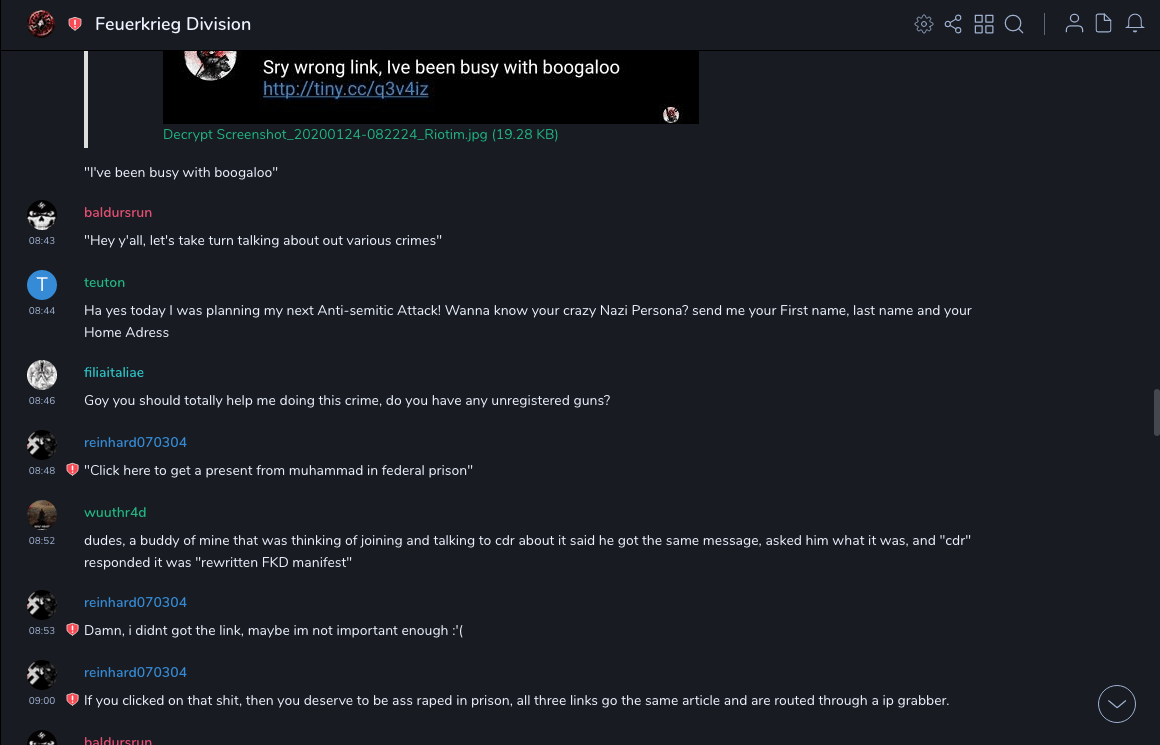Show the room members list icon
Viewport: 1160px width, 745px height.
point(1074,24)
